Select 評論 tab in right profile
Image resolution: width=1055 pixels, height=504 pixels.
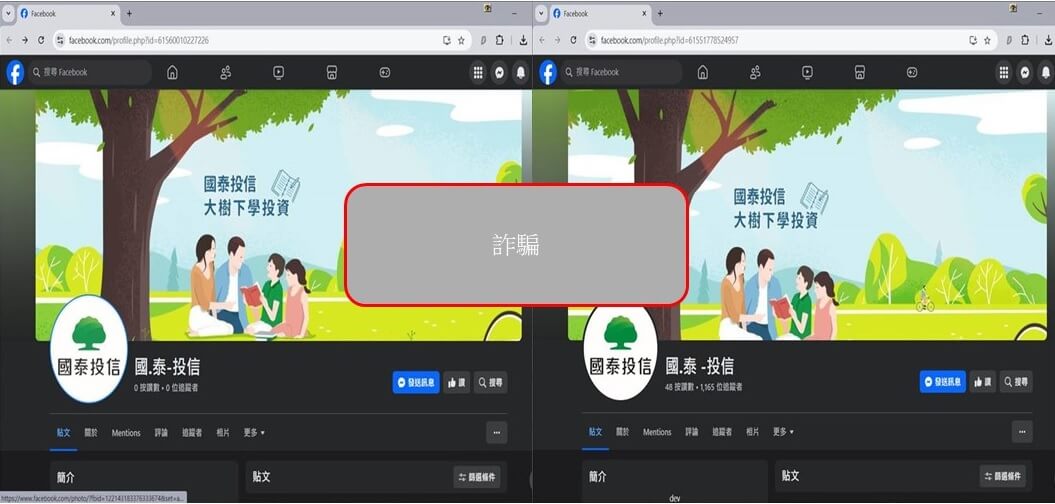pyautogui.click(x=692, y=432)
